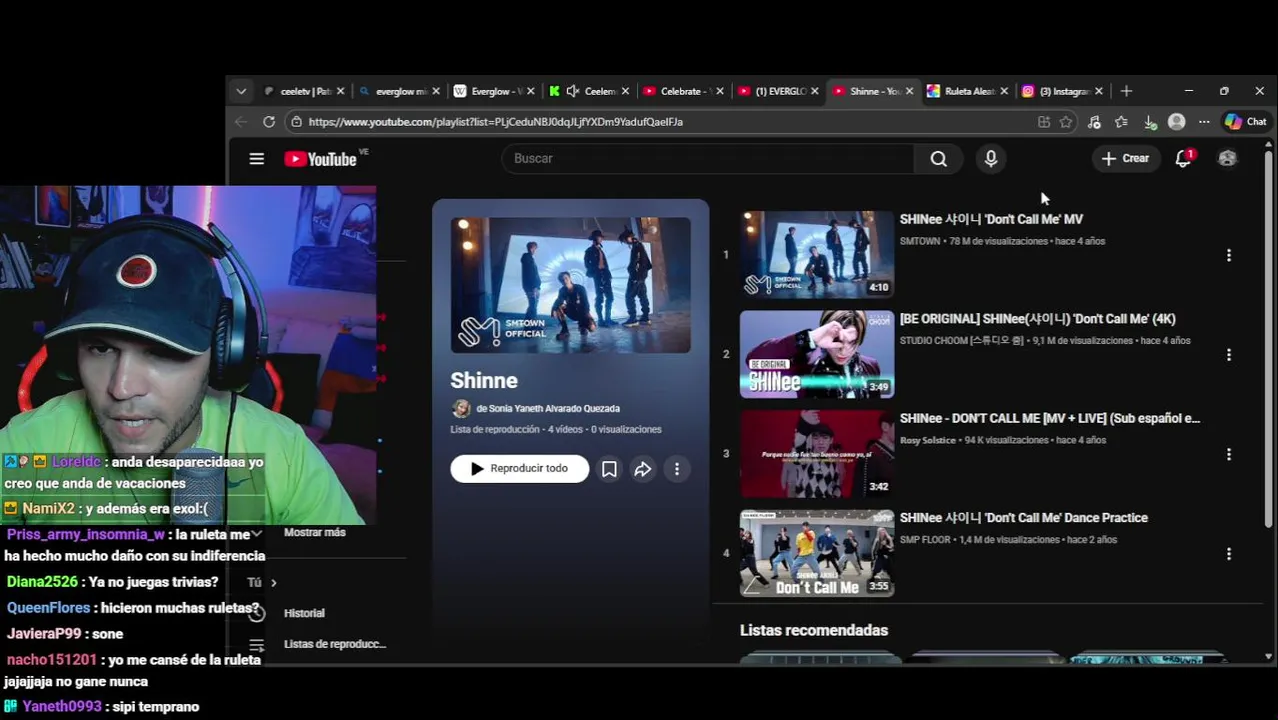Save the Shinne playlist with bookmark icon
Viewport: 1278px width, 720px height.
[x=609, y=468]
